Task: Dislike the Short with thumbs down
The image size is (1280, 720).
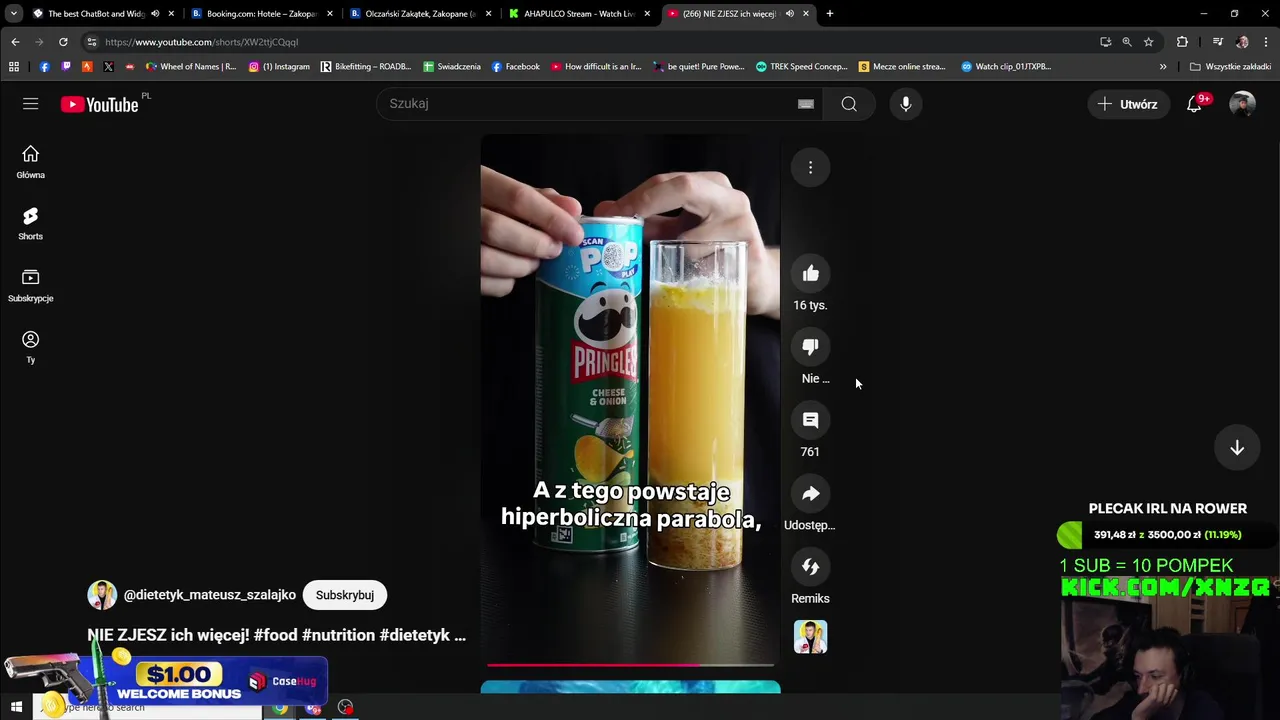Action: pyautogui.click(x=810, y=346)
